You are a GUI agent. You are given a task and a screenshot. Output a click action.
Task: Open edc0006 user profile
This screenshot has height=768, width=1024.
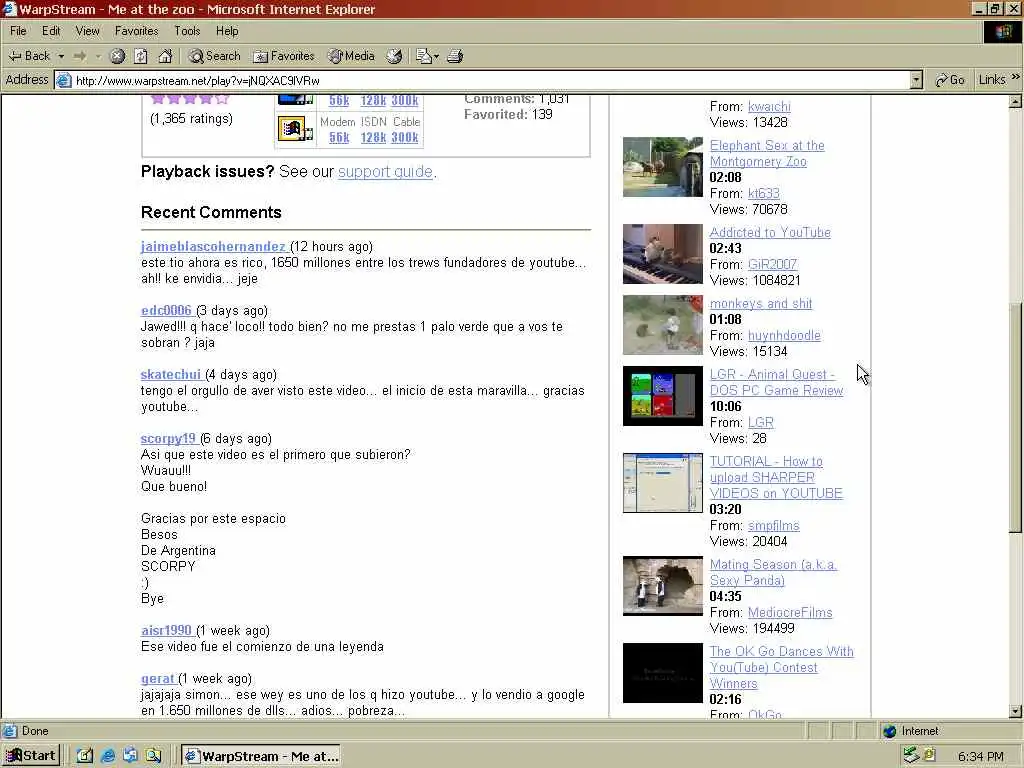tap(167, 310)
